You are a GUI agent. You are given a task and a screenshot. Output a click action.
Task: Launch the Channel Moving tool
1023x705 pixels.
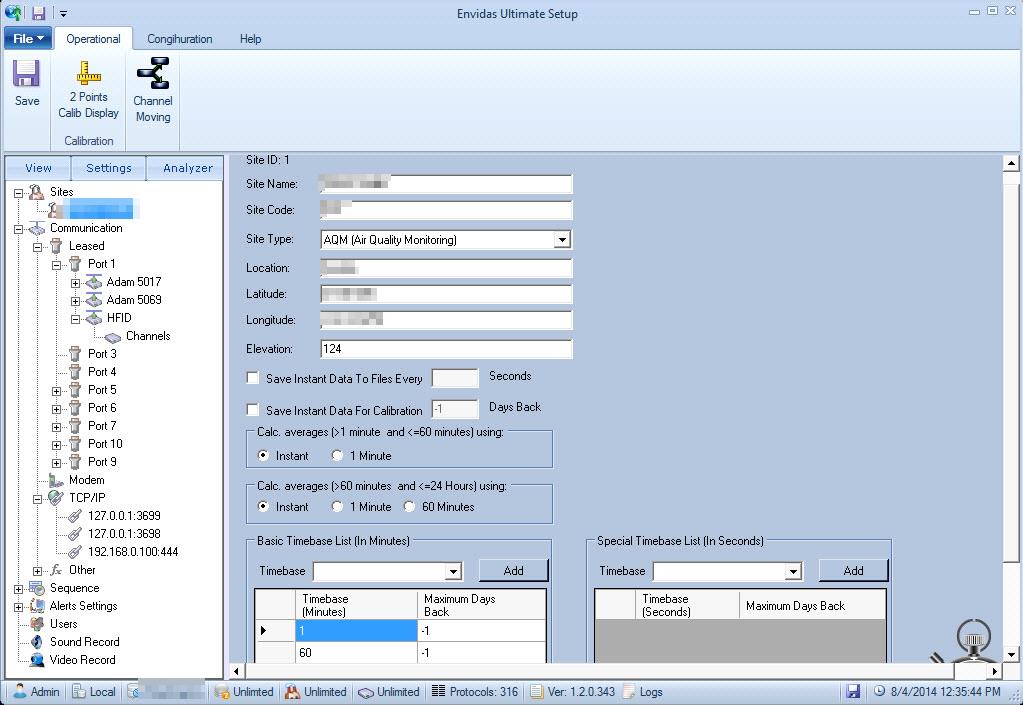tap(153, 74)
